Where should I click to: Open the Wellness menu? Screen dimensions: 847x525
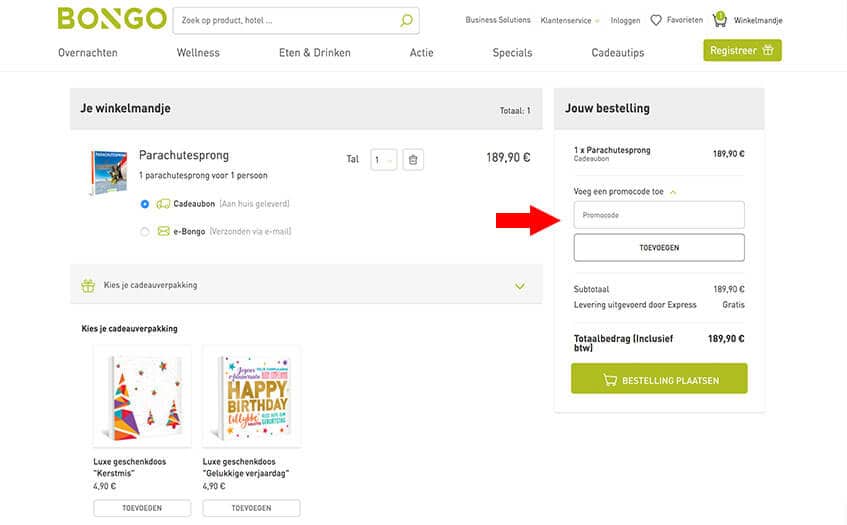point(198,52)
